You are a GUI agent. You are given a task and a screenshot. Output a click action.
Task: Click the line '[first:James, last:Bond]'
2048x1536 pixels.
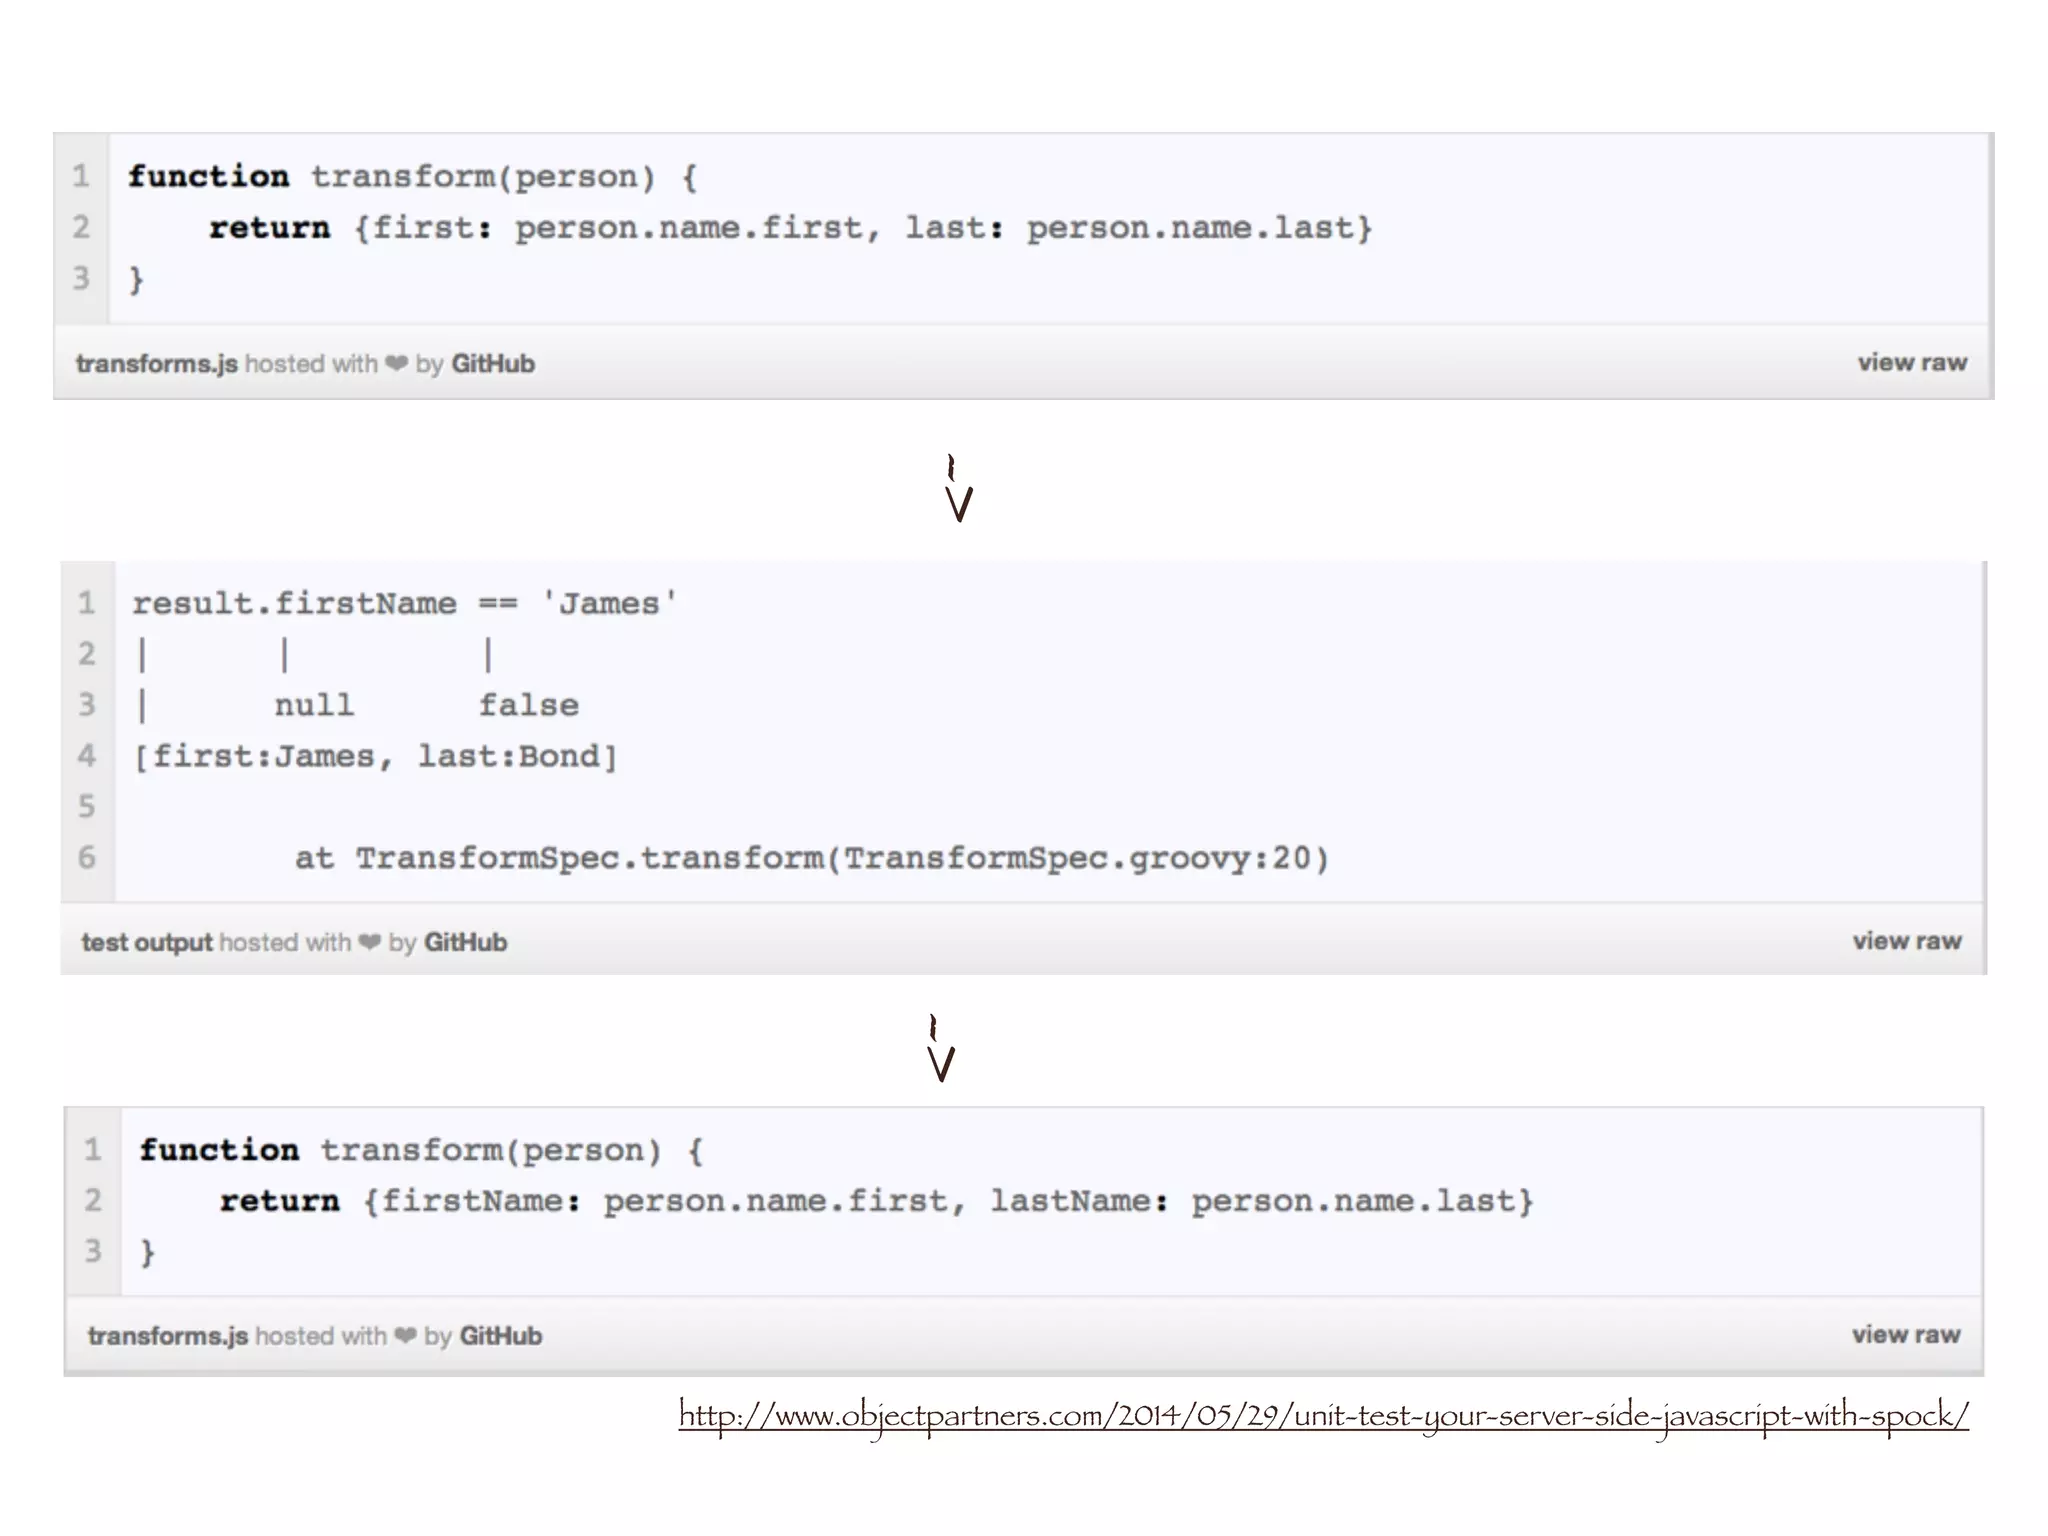tap(375, 756)
